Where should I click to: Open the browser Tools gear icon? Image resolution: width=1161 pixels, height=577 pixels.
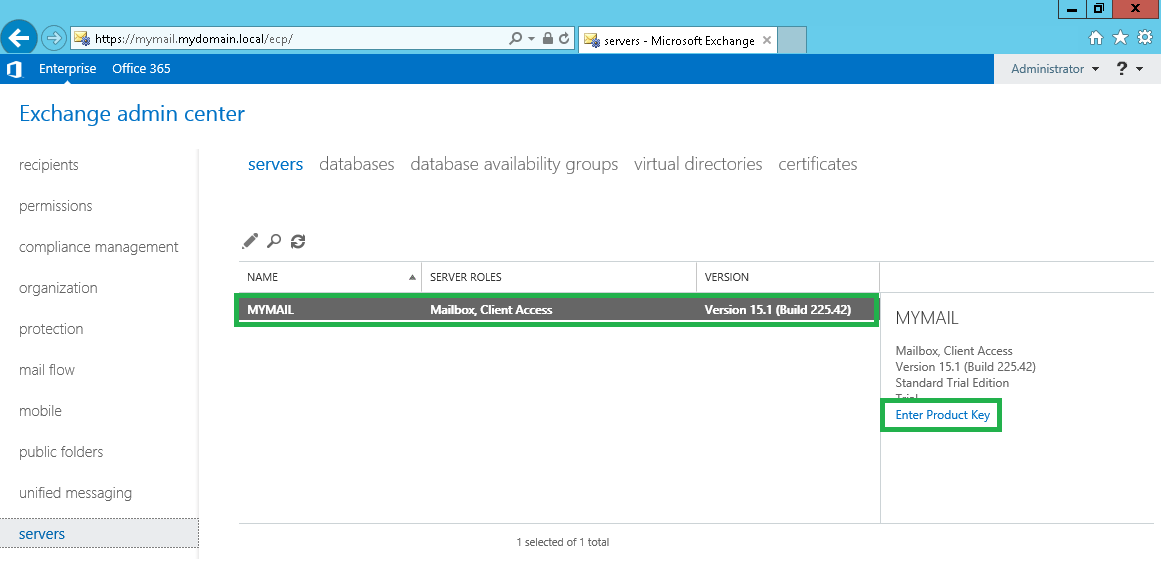(1145, 38)
